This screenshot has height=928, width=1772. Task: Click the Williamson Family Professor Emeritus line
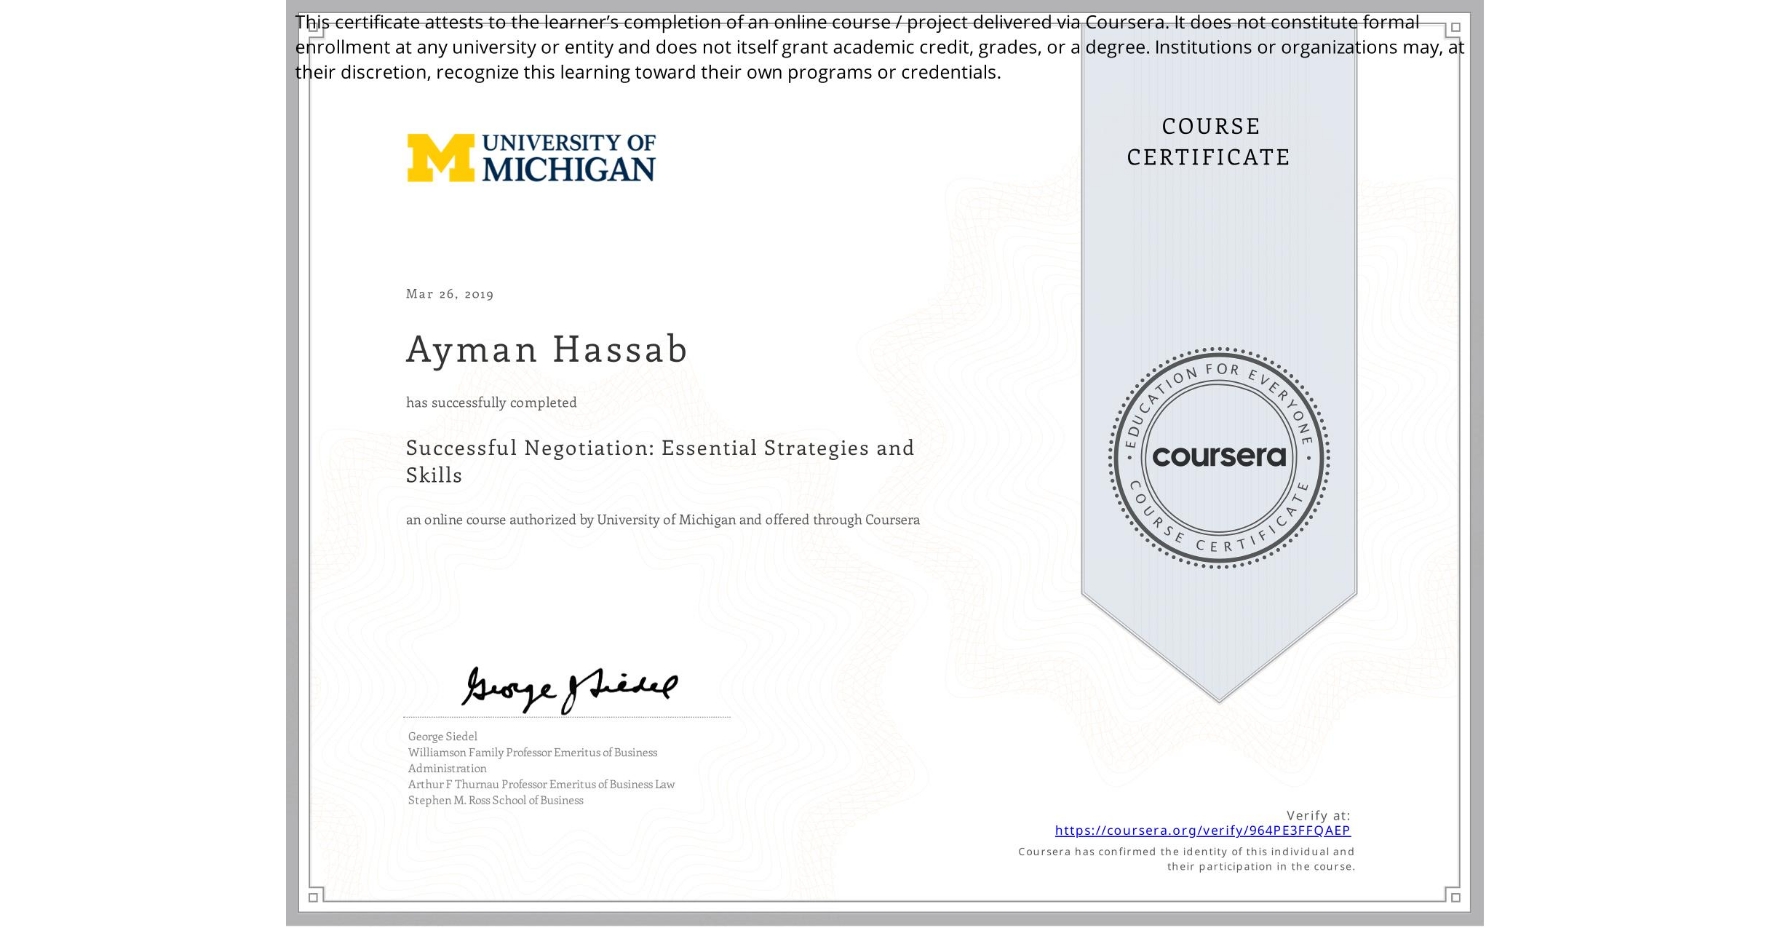pyautogui.click(x=532, y=760)
